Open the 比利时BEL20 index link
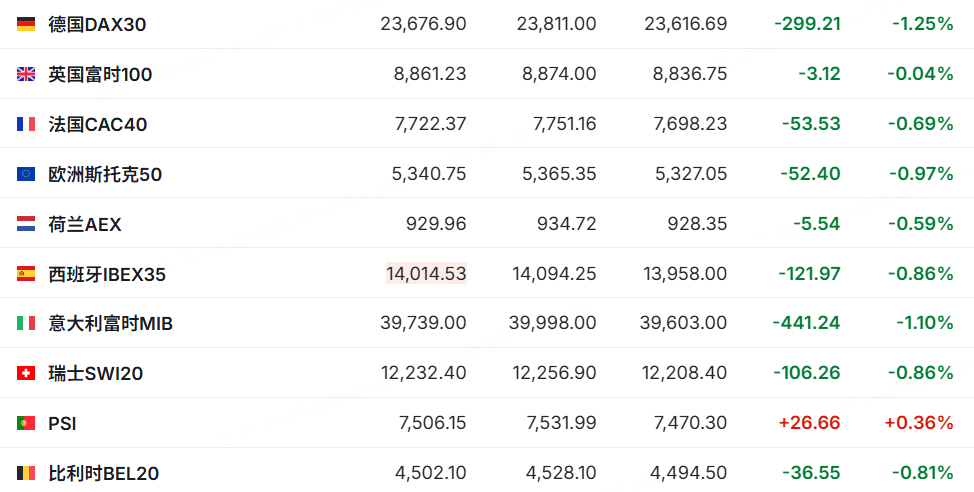Viewport: 974px width, 492px height. tap(104, 473)
